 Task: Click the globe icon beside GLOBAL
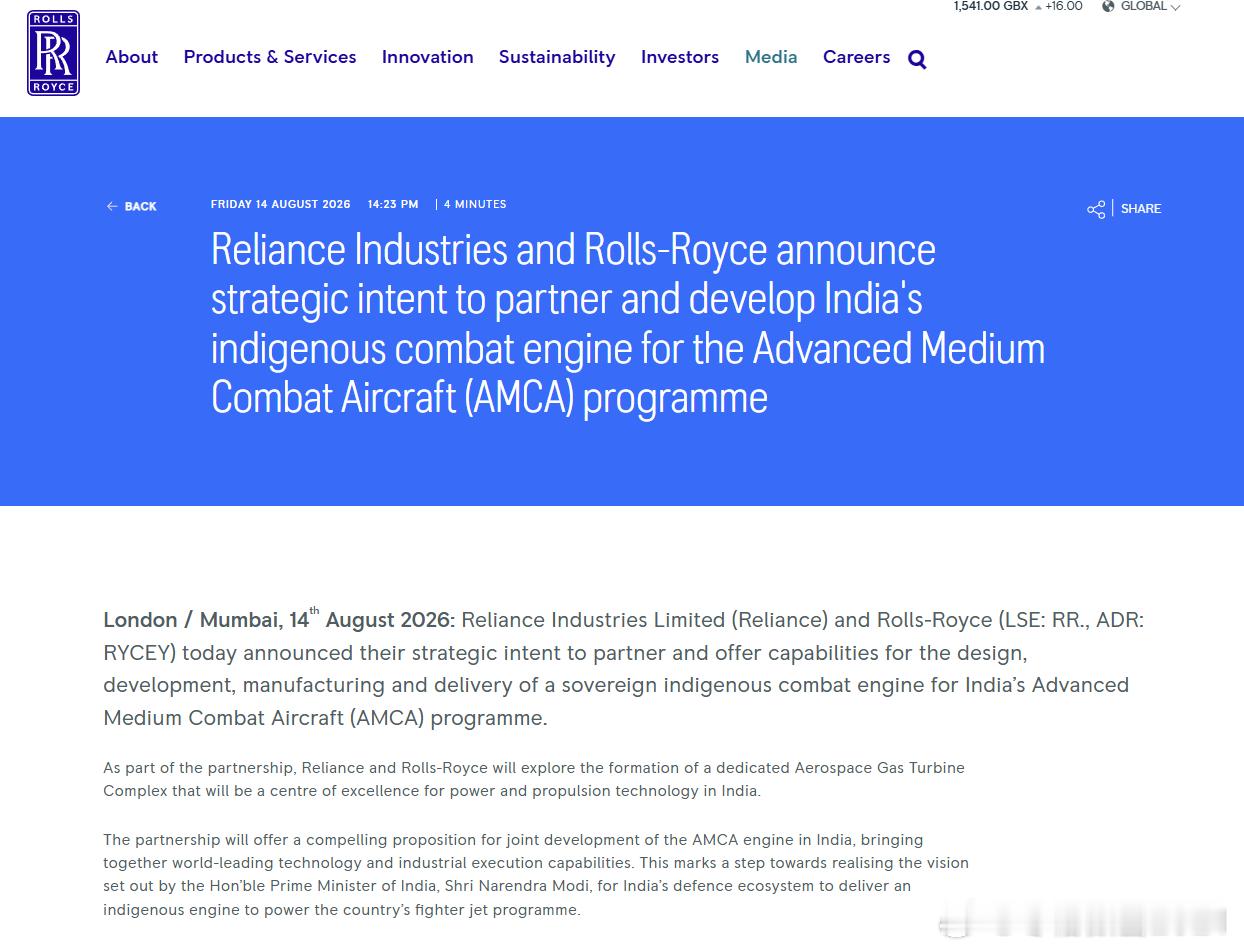[x=1108, y=6]
